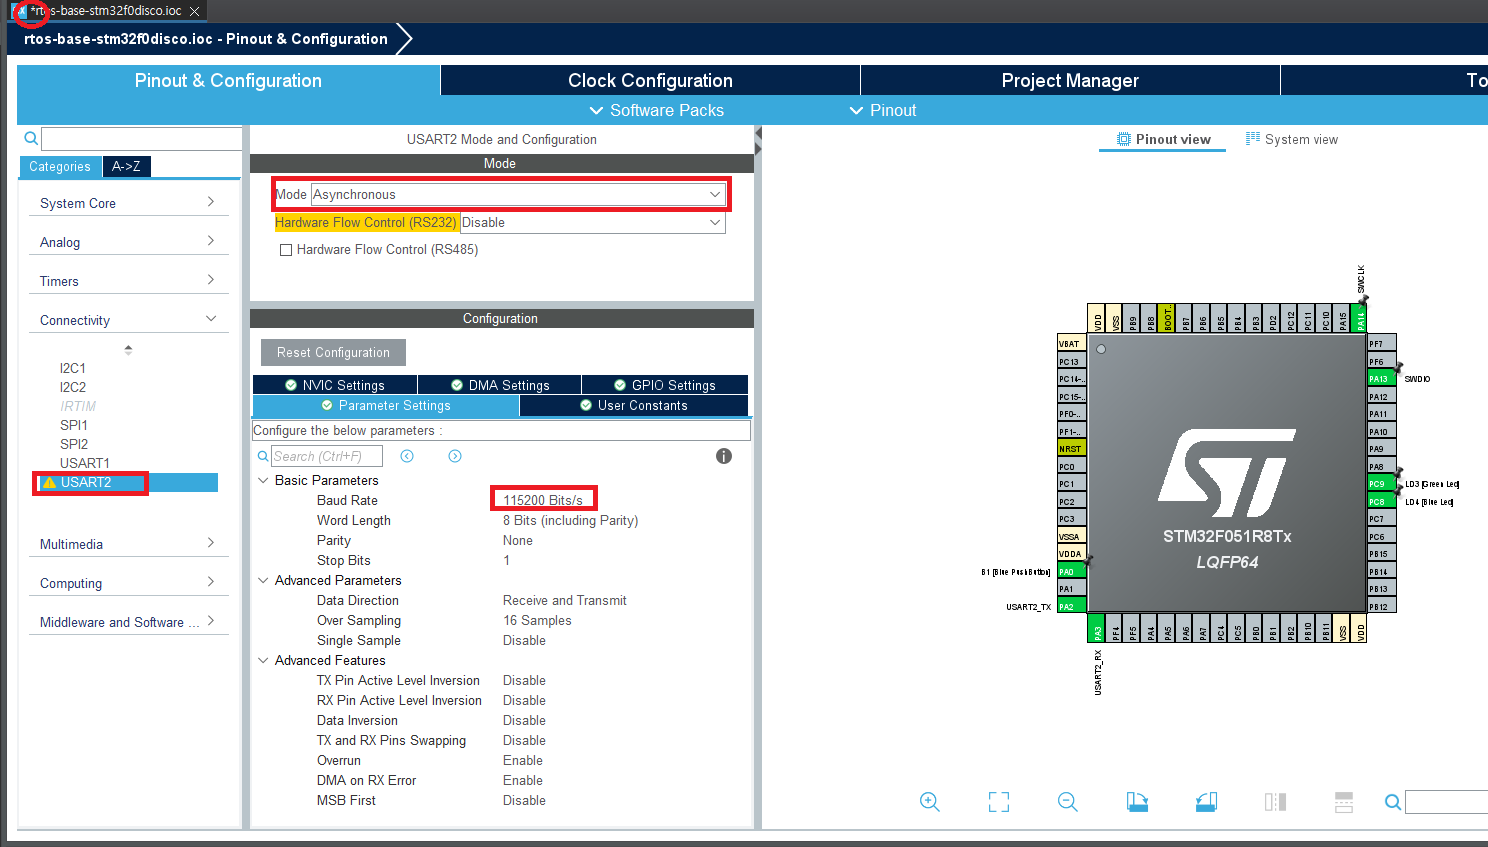The image size is (1488, 847).
Task: Switch to Project Manager tab
Action: pyautogui.click(x=1070, y=81)
